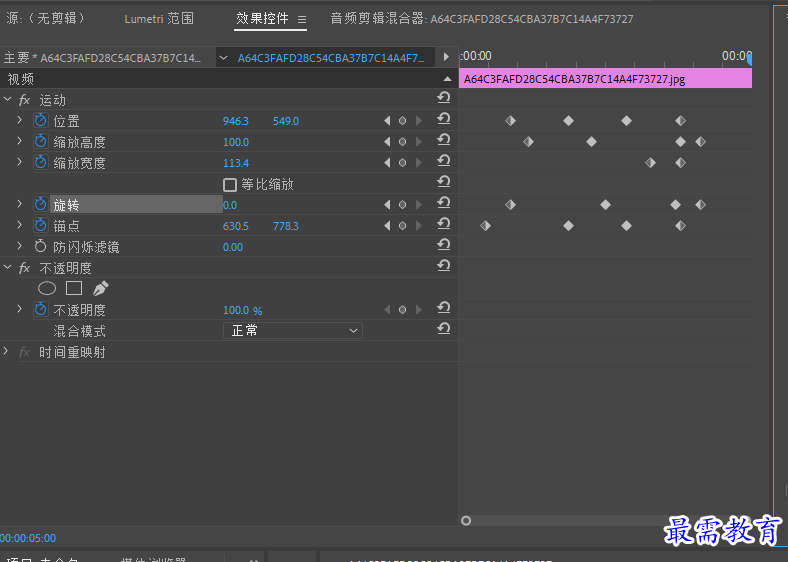The width and height of the screenshot is (788, 562).
Task: Expand the 时间重映射 effect
Action: pos(6,351)
